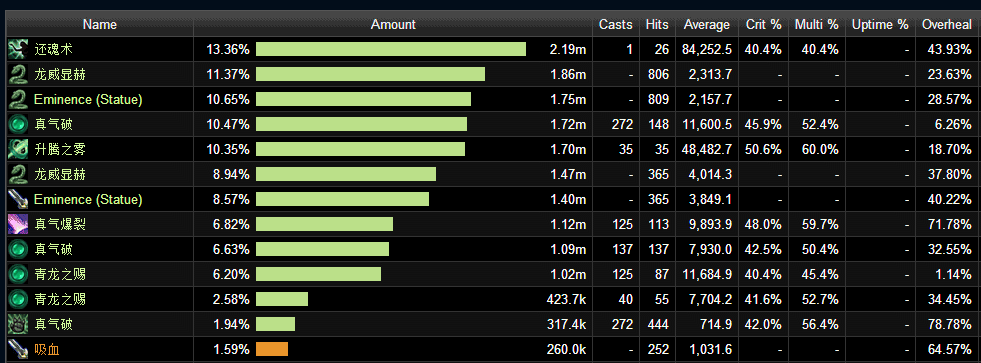The height and width of the screenshot is (363, 981).
Task: Click the green orb icon for 青龙之赐 6.20%
Action: (x=18, y=275)
